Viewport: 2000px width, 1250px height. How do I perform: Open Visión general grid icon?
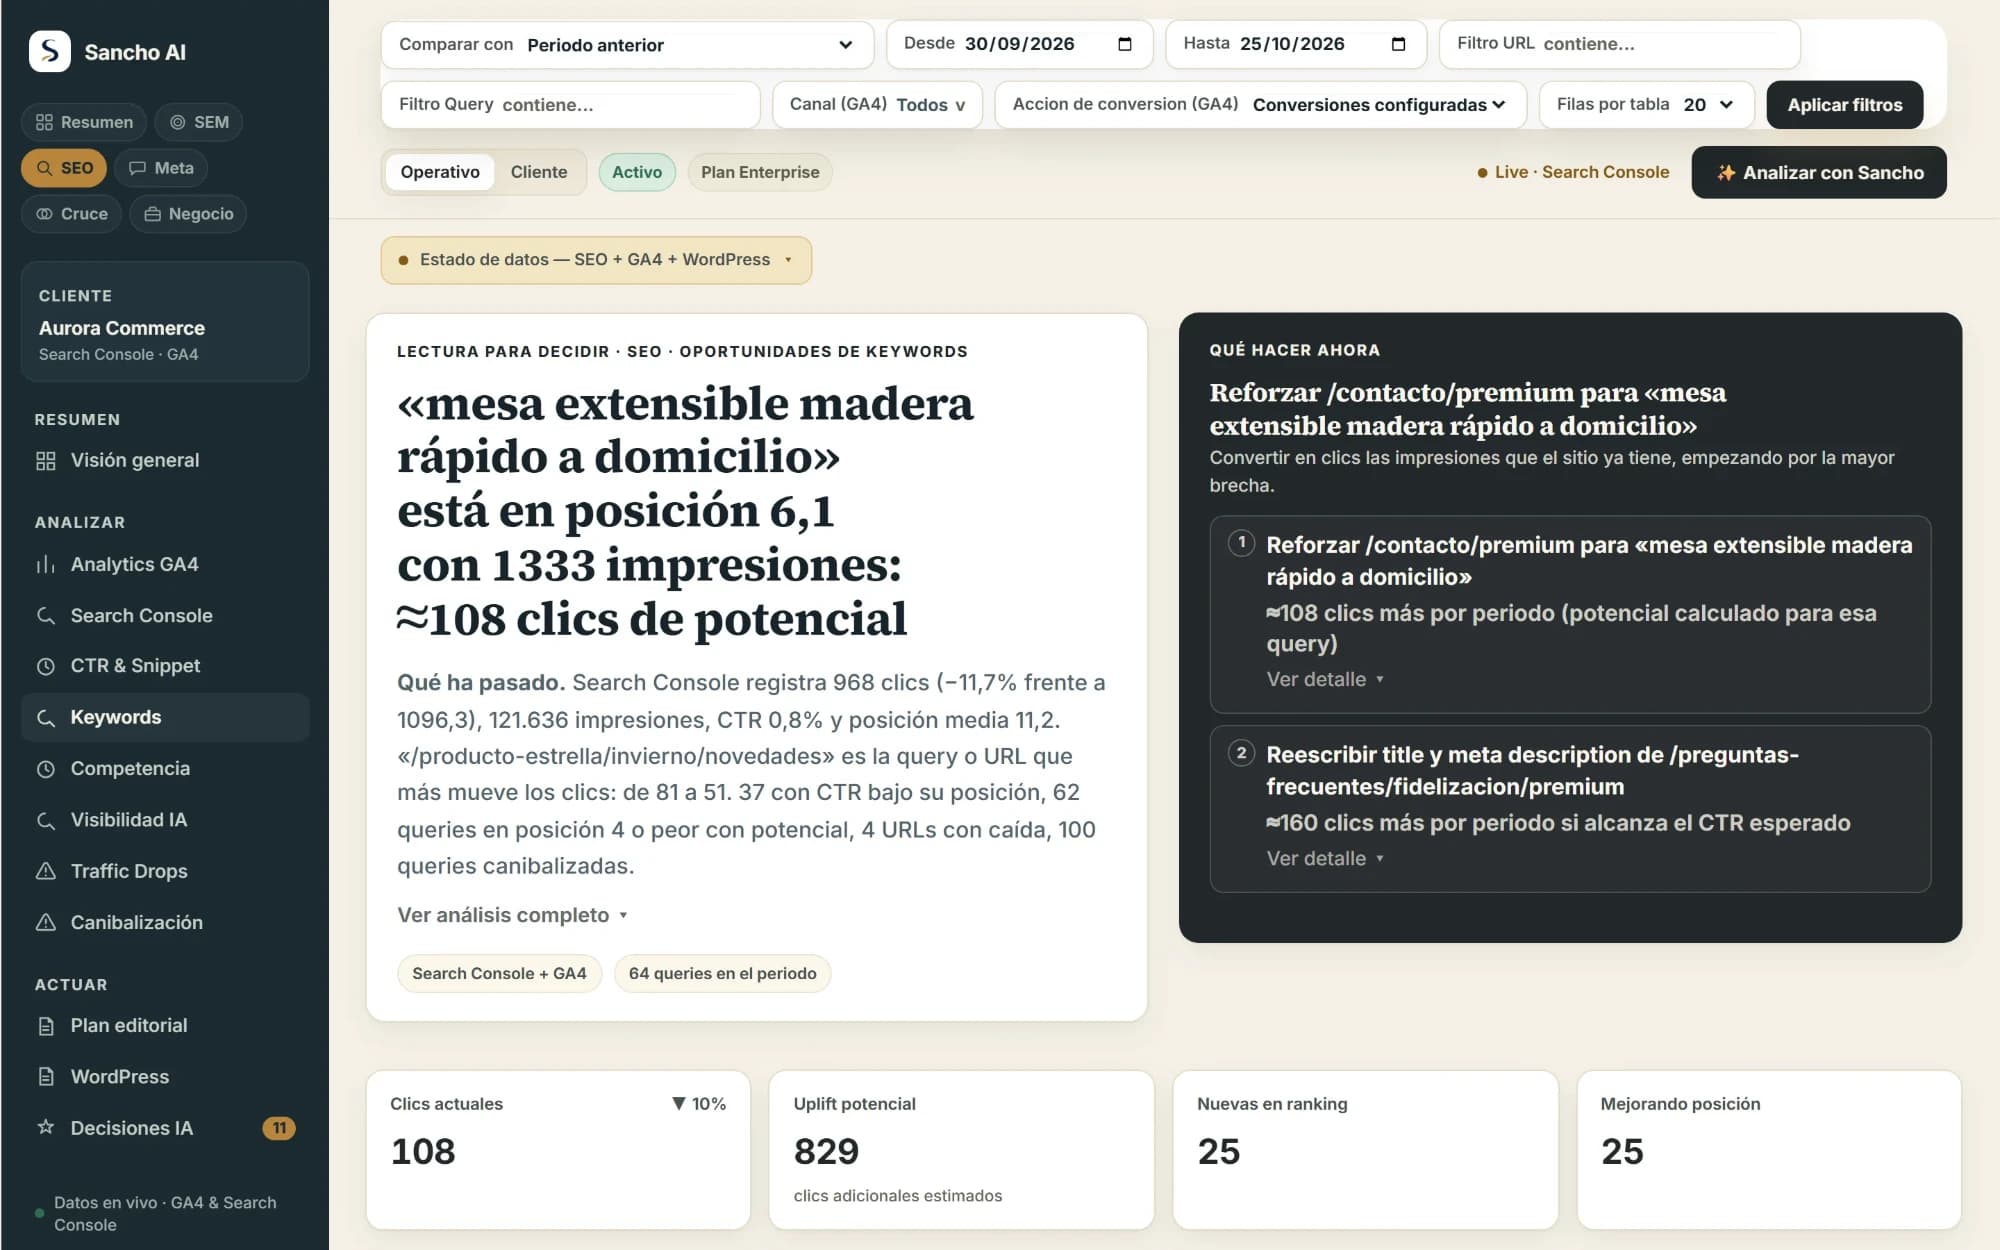point(46,461)
